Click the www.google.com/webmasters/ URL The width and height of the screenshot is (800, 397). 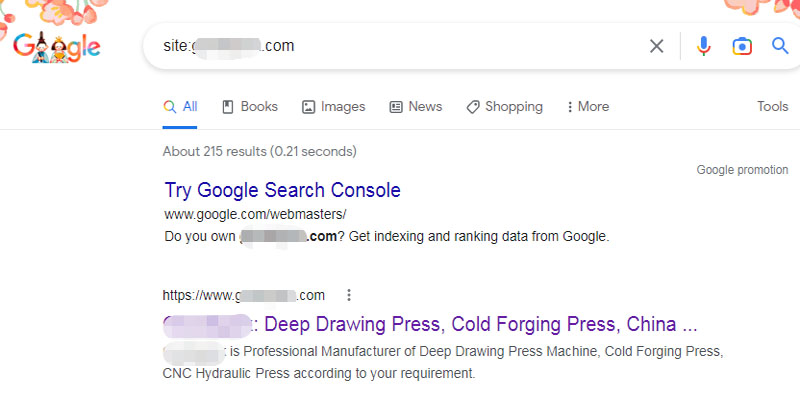pos(256,214)
